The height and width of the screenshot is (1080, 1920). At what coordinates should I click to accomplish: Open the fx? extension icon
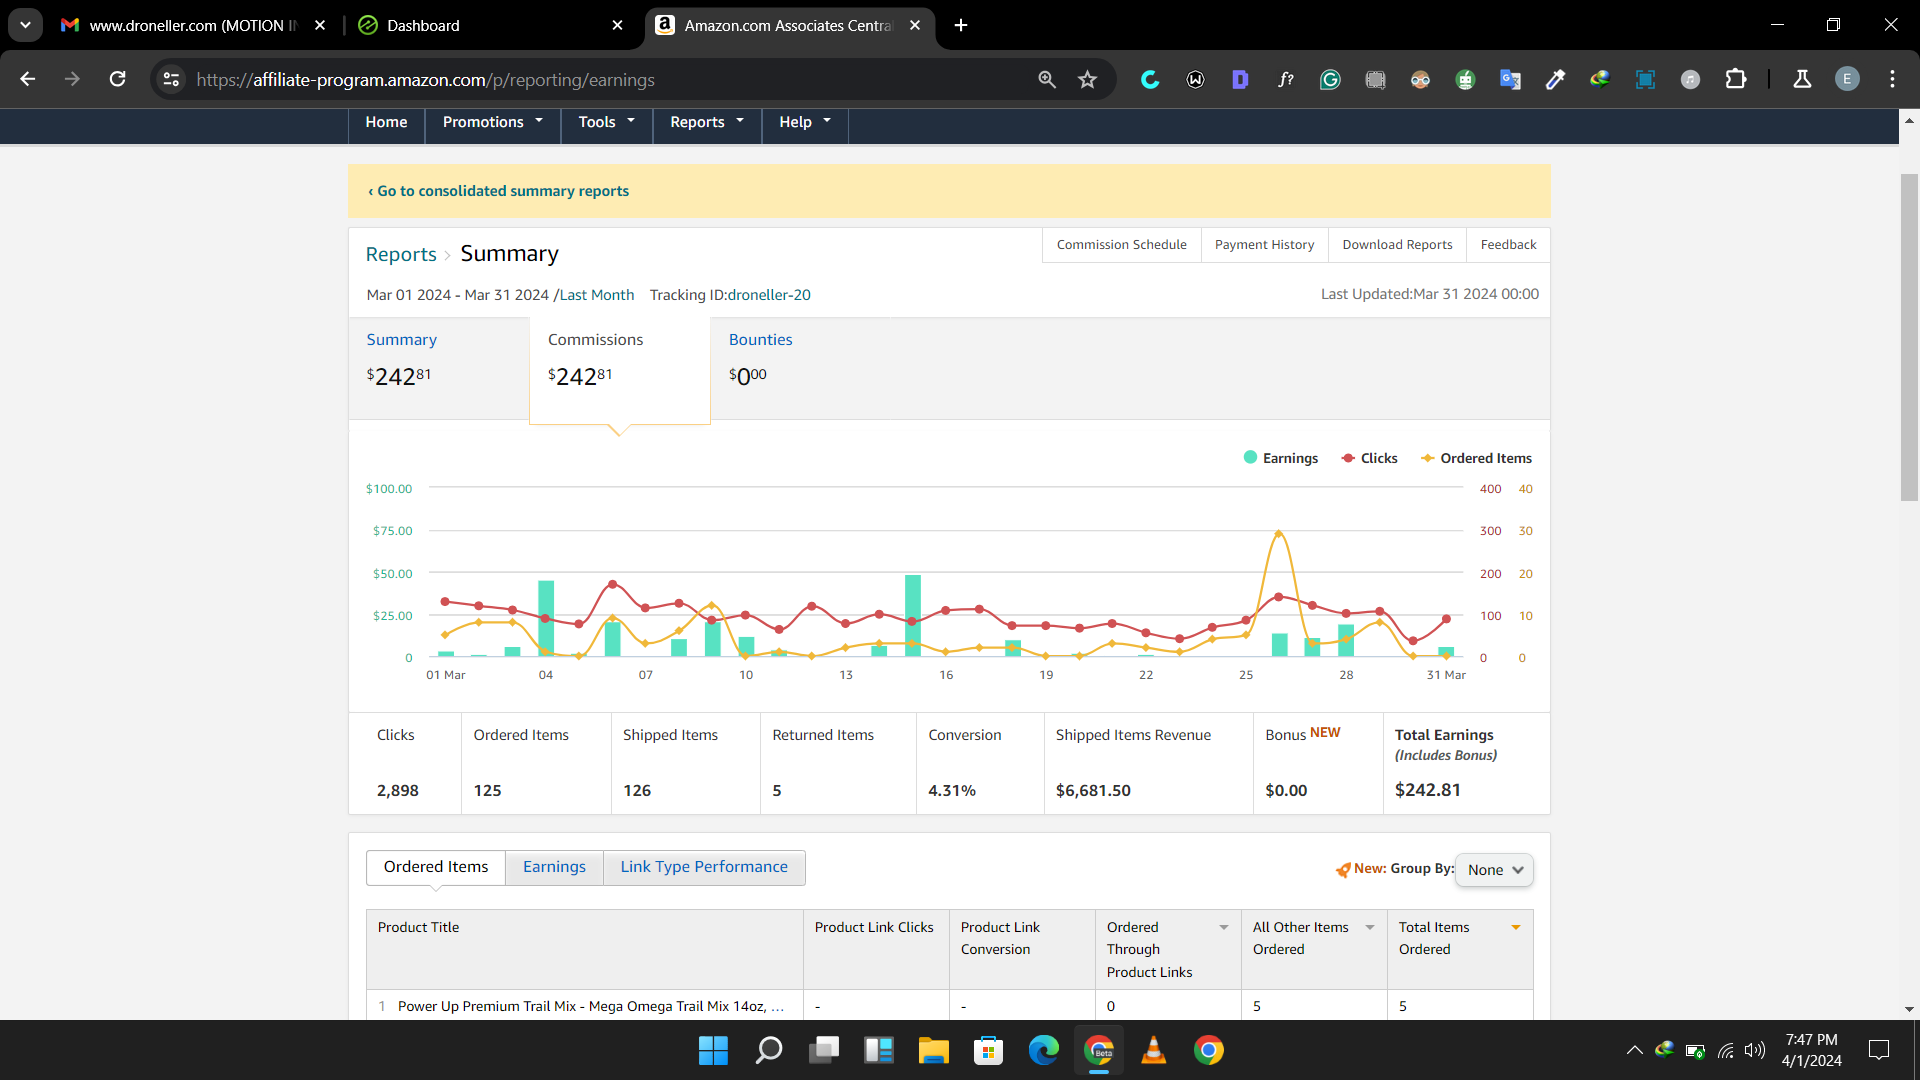1285,79
